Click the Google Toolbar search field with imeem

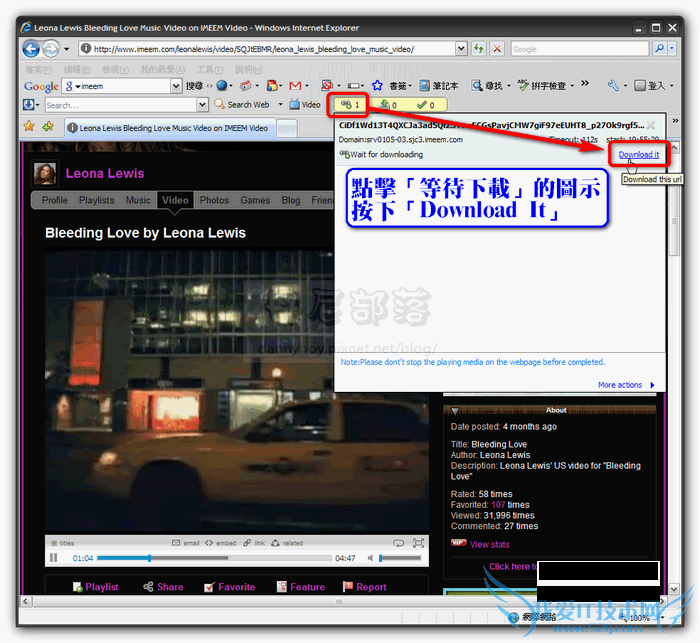point(117,86)
